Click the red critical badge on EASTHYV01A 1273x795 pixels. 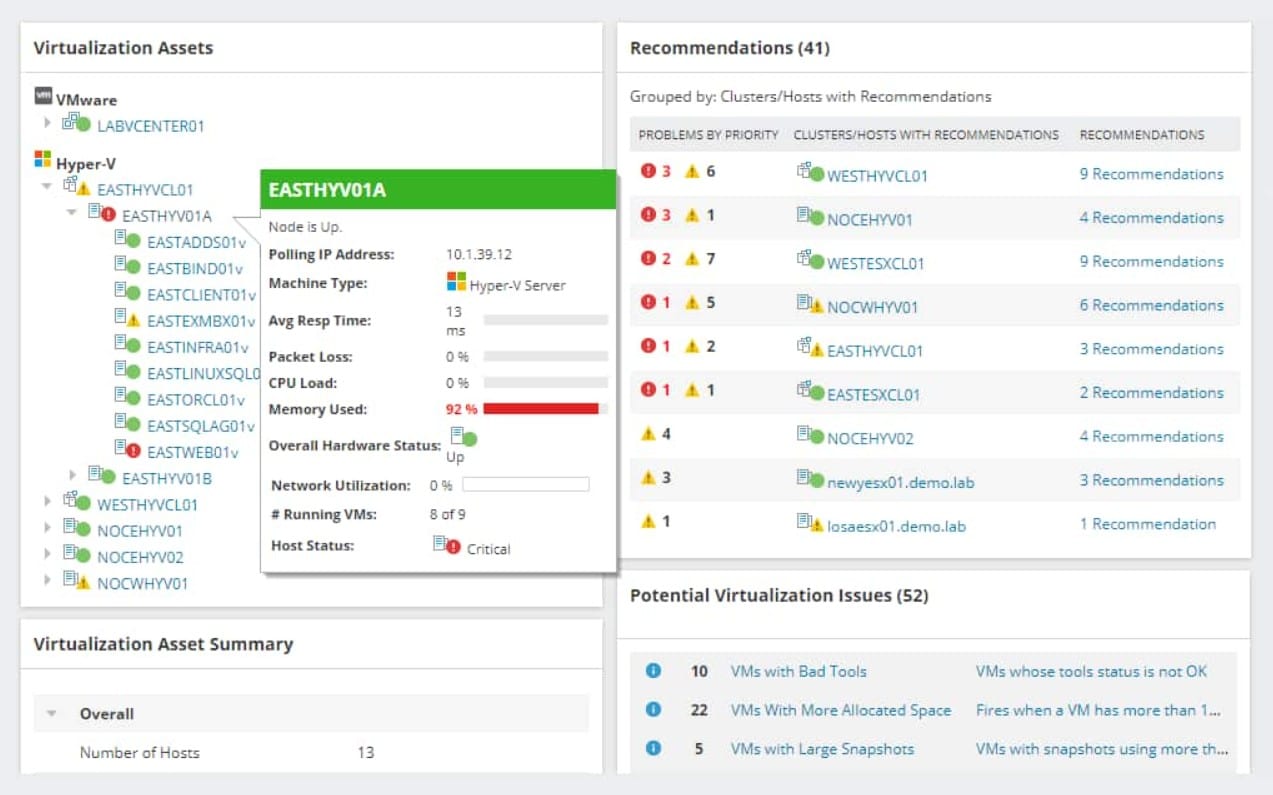pos(110,213)
